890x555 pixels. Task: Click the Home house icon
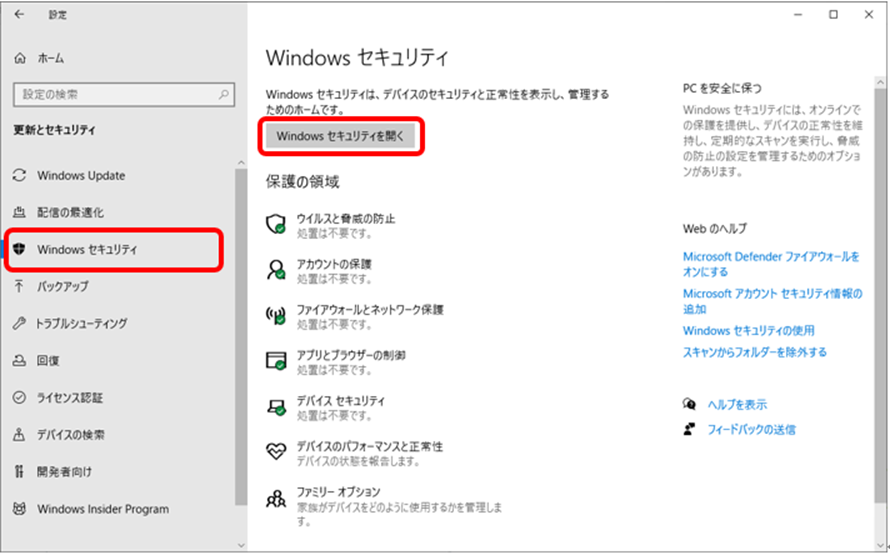click(x=20, y=58)
